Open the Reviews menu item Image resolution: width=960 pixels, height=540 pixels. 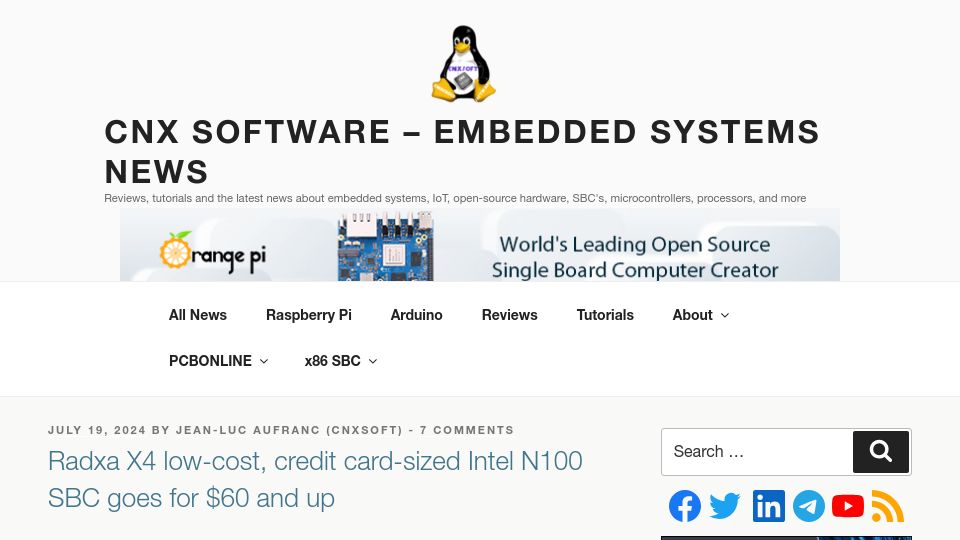(509, 315)
